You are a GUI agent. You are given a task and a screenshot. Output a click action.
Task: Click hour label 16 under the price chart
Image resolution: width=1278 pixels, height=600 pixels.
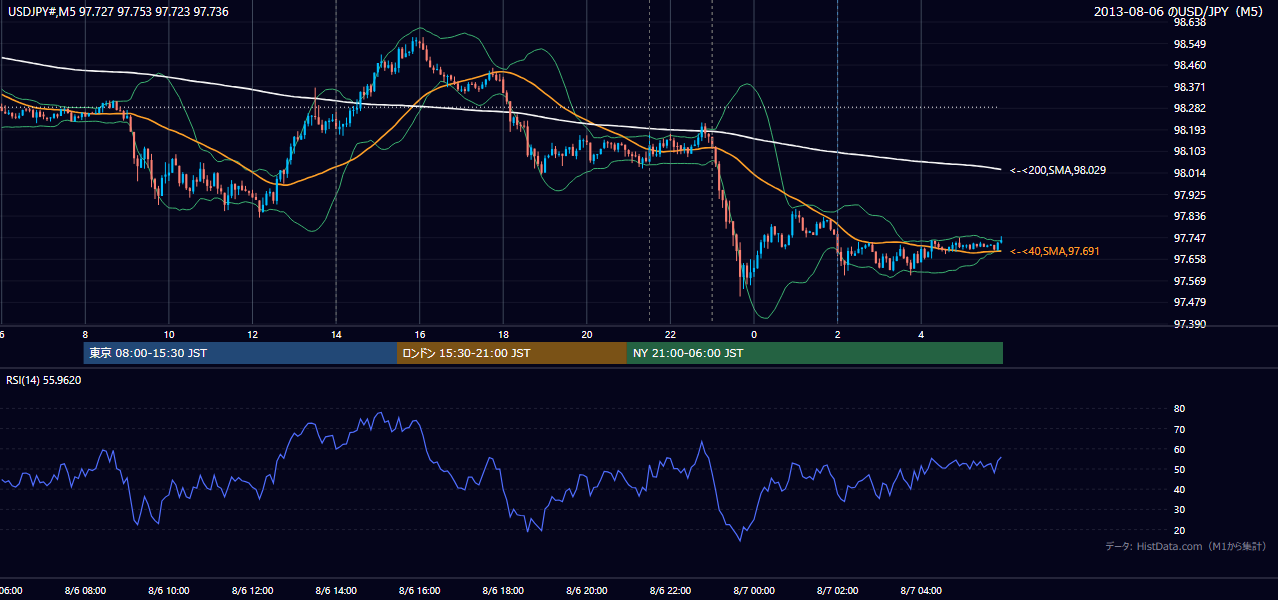point(420,334)
